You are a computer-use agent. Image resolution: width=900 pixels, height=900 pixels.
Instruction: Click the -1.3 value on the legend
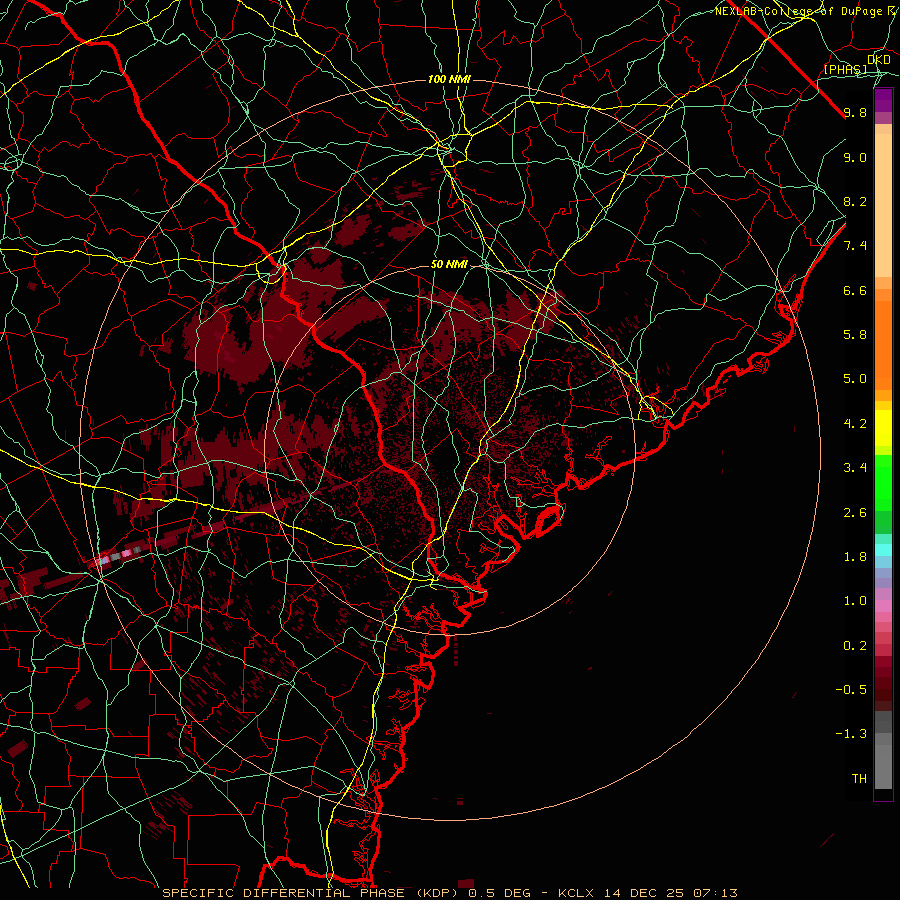pos(851,734)
